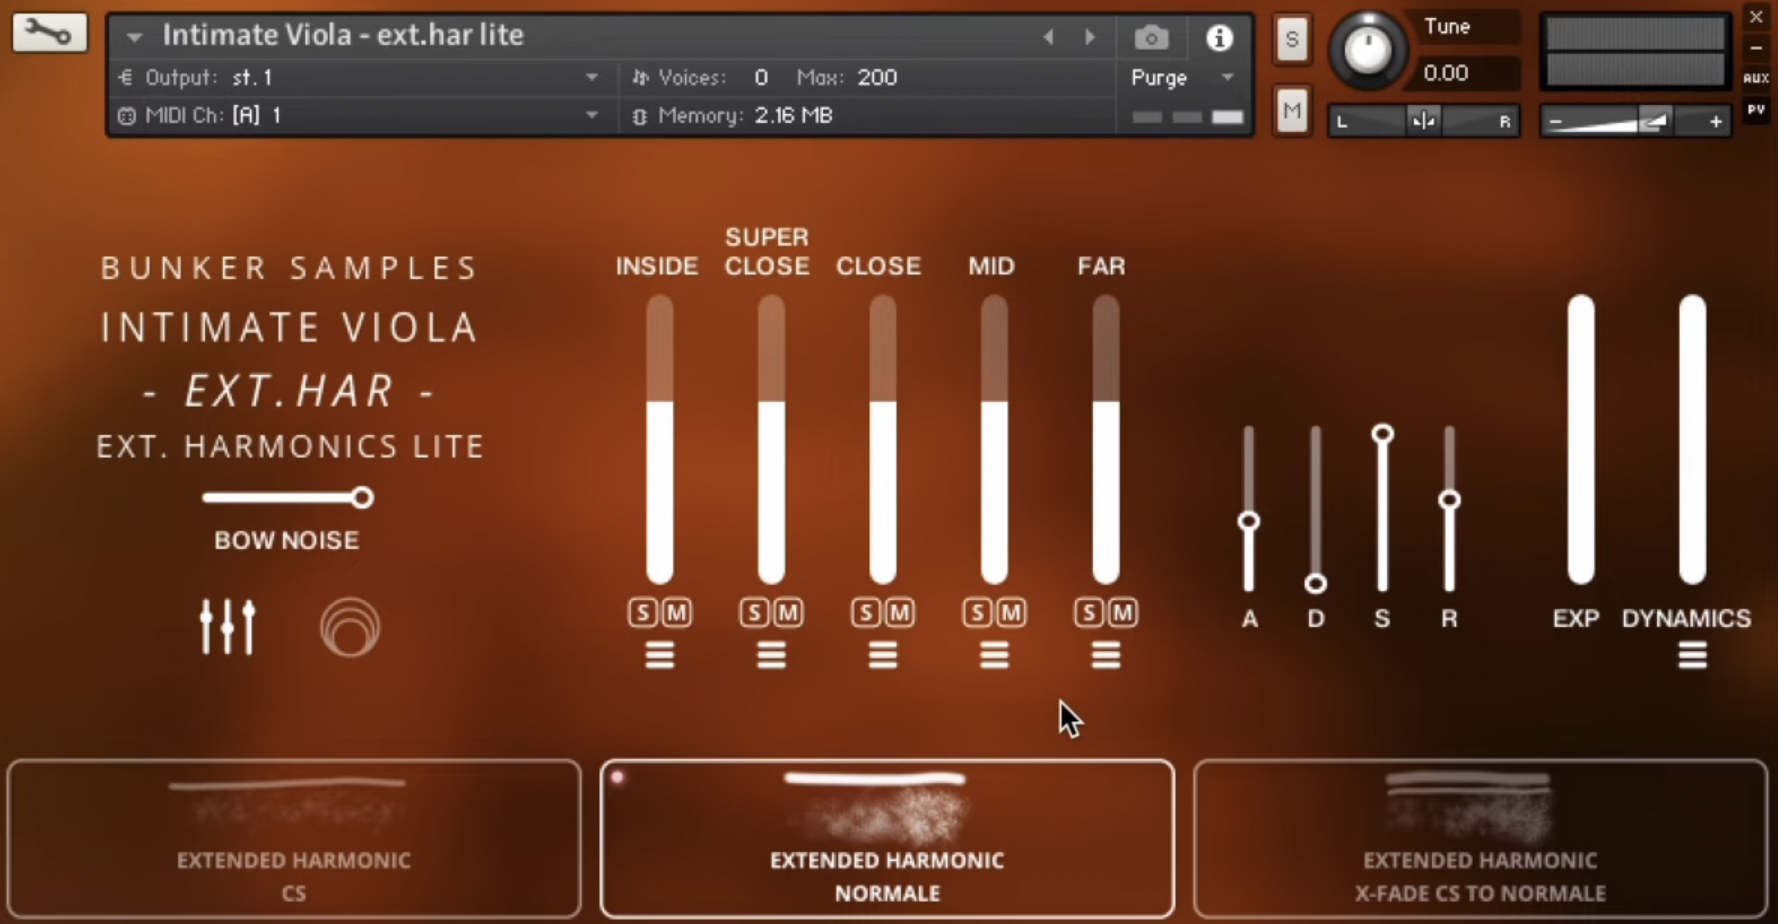Click the PV icon top-right
Screen dimensions: 1778x924
coord(1756,110)
